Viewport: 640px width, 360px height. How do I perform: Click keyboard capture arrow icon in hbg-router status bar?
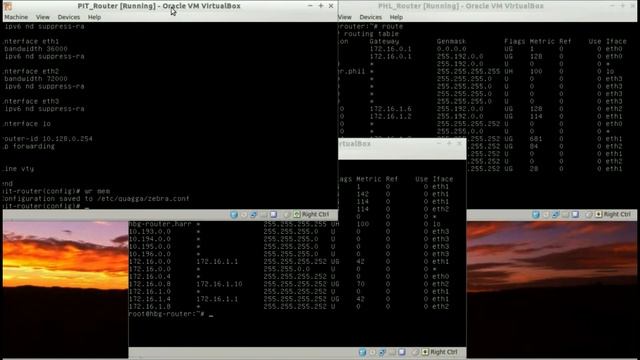(x=425, y=352)
